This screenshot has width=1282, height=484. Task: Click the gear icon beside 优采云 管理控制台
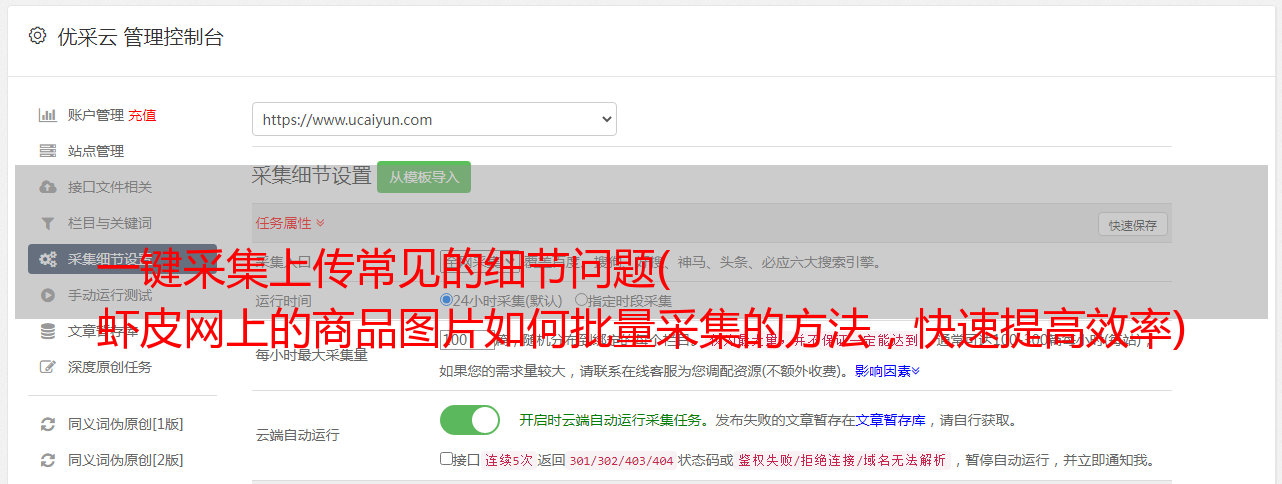click(37, 36)
